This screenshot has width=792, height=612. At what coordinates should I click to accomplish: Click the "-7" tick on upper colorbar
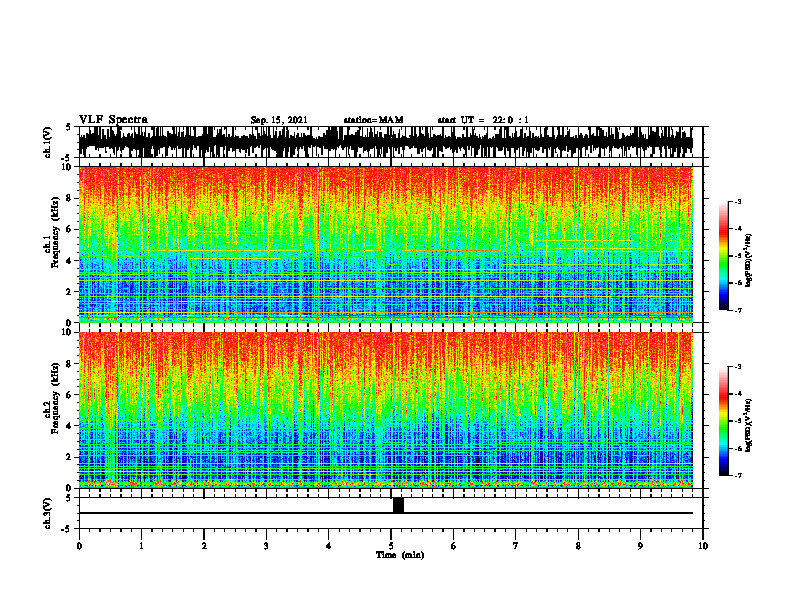[738, 311]
